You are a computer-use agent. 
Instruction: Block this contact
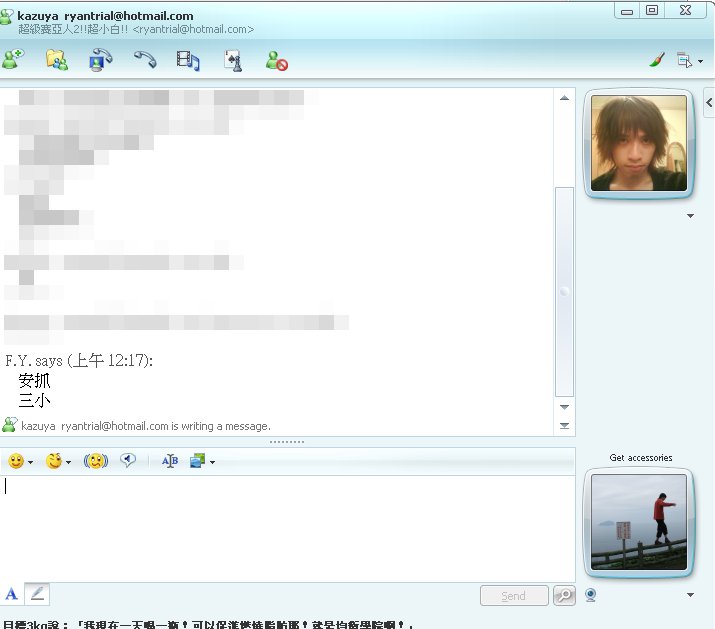(277, 61)
